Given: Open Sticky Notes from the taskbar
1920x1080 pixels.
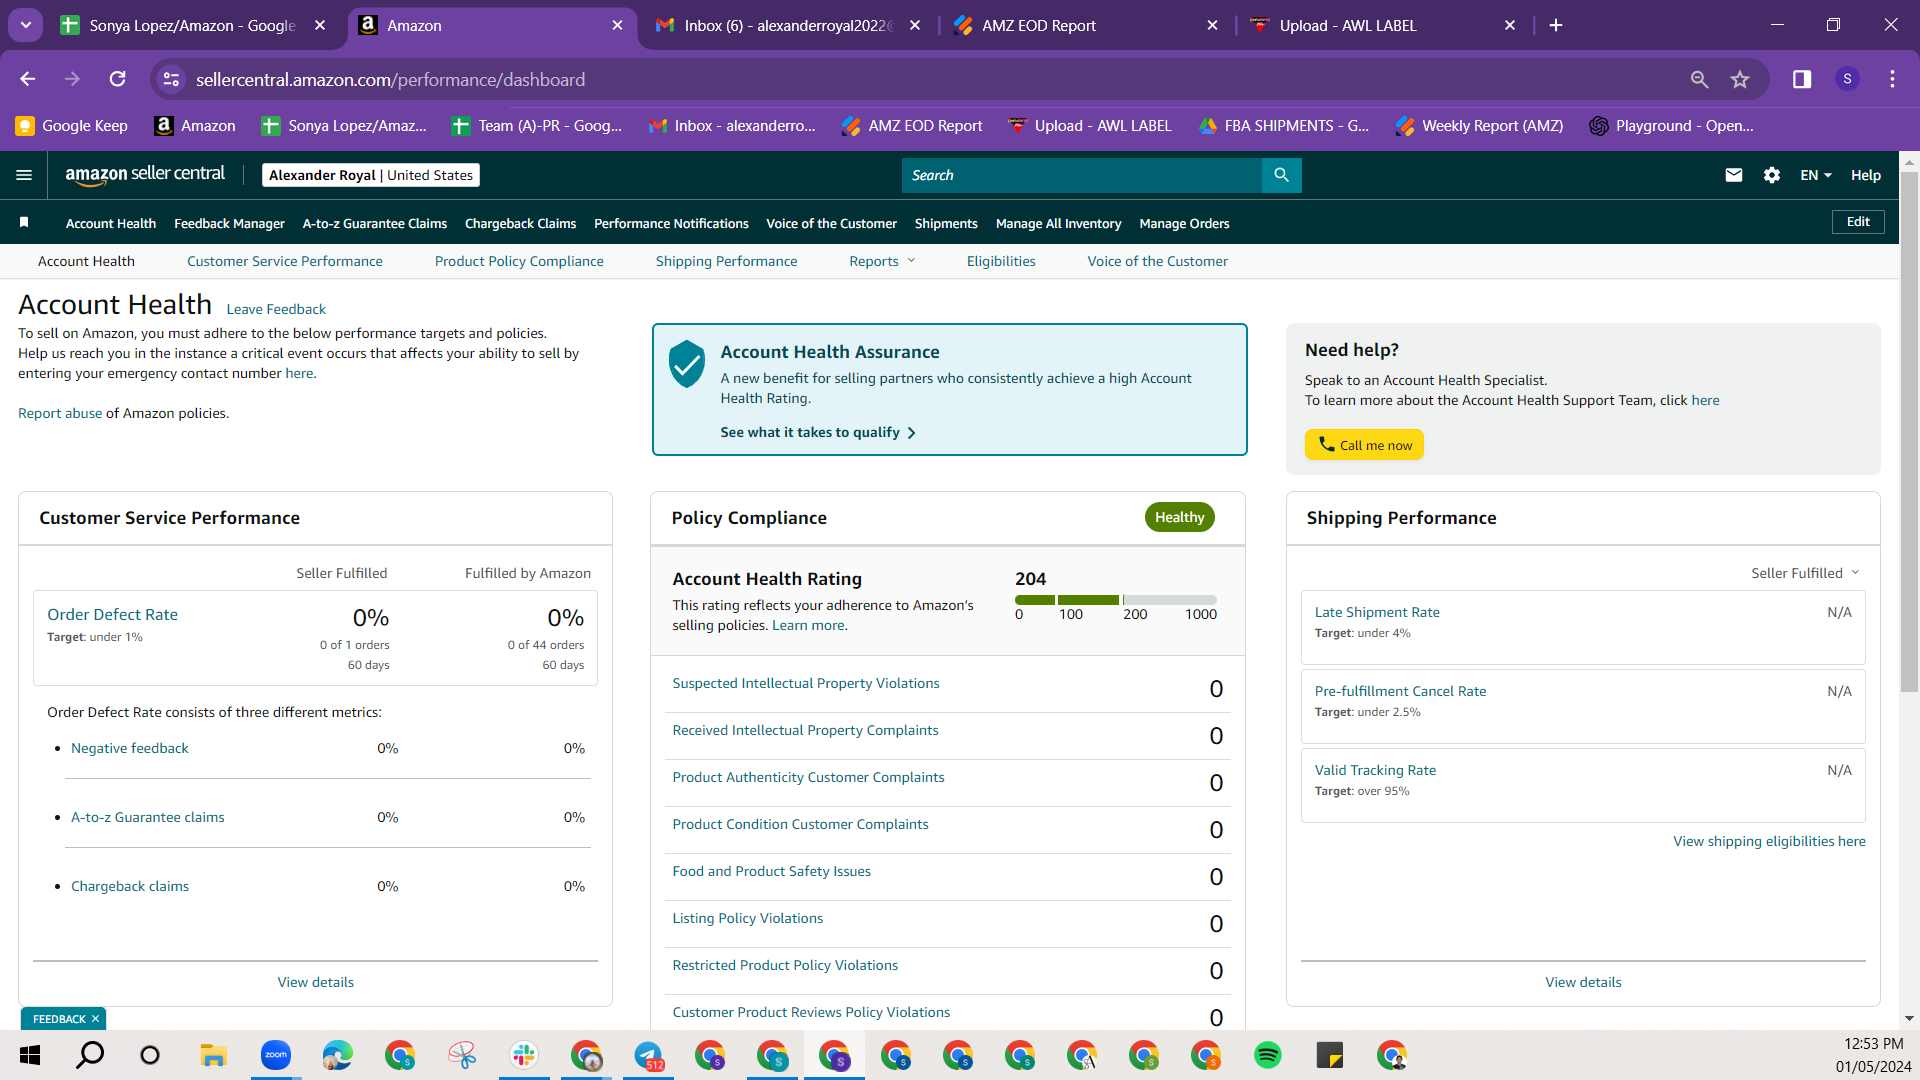Looking at the screenshot, I should coord(1329,1055).
